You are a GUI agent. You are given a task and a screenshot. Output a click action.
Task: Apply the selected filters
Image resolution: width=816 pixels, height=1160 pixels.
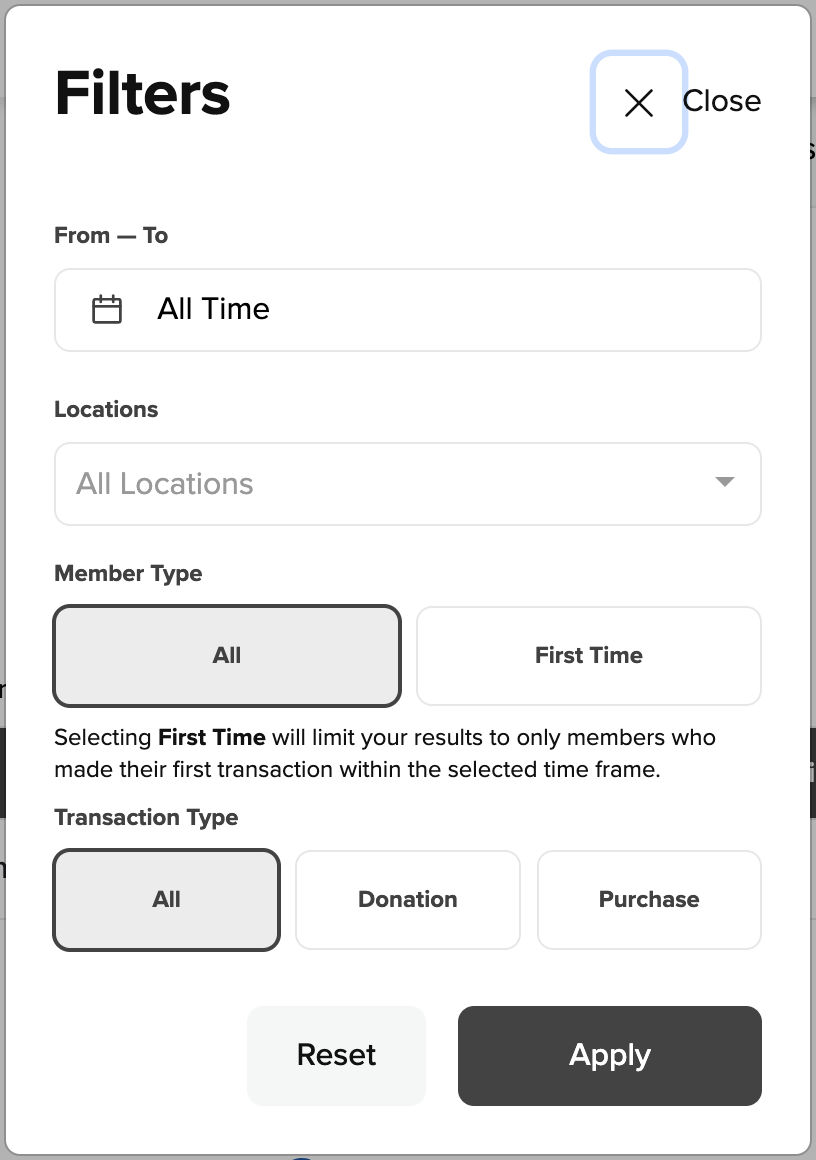pyautogui.click(x=610, y=1056)
